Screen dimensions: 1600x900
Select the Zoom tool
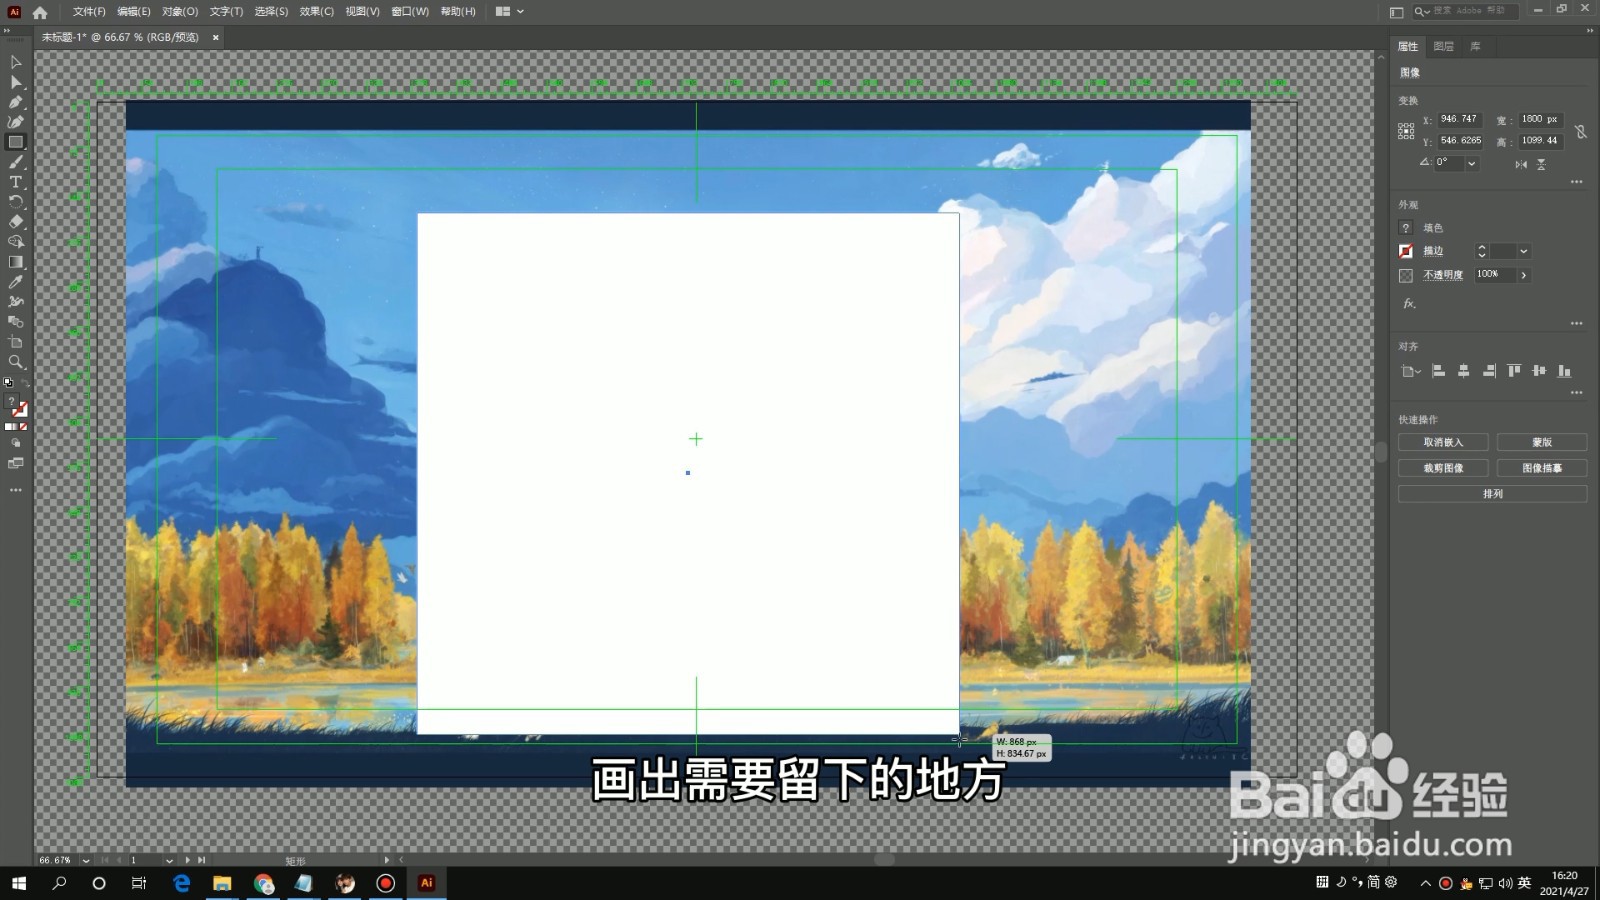(x=16, y=362)
